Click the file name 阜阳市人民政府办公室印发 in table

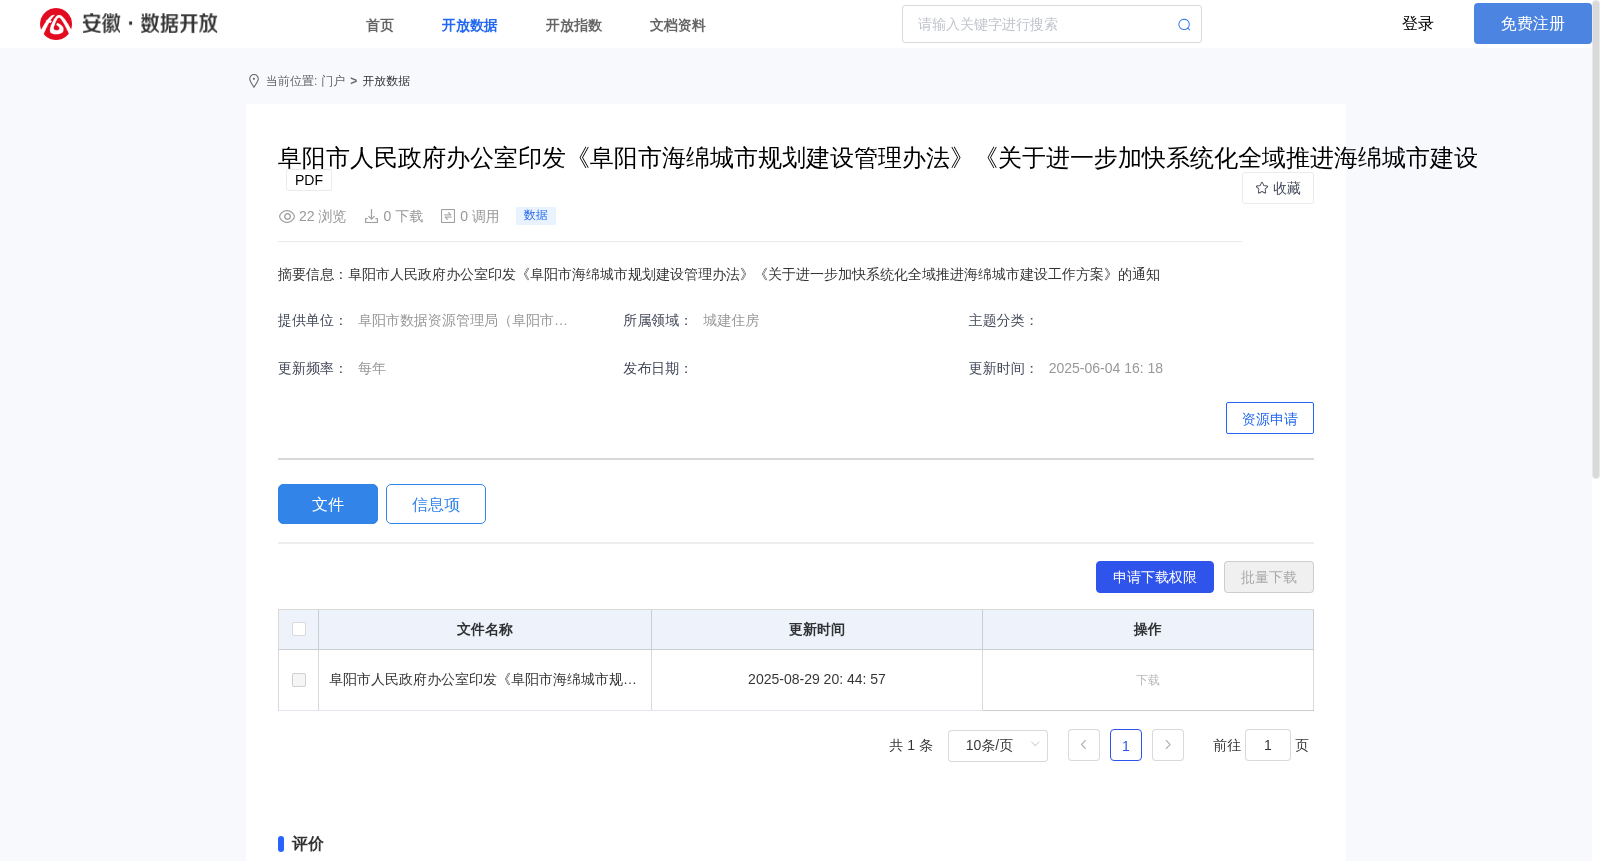483,680
